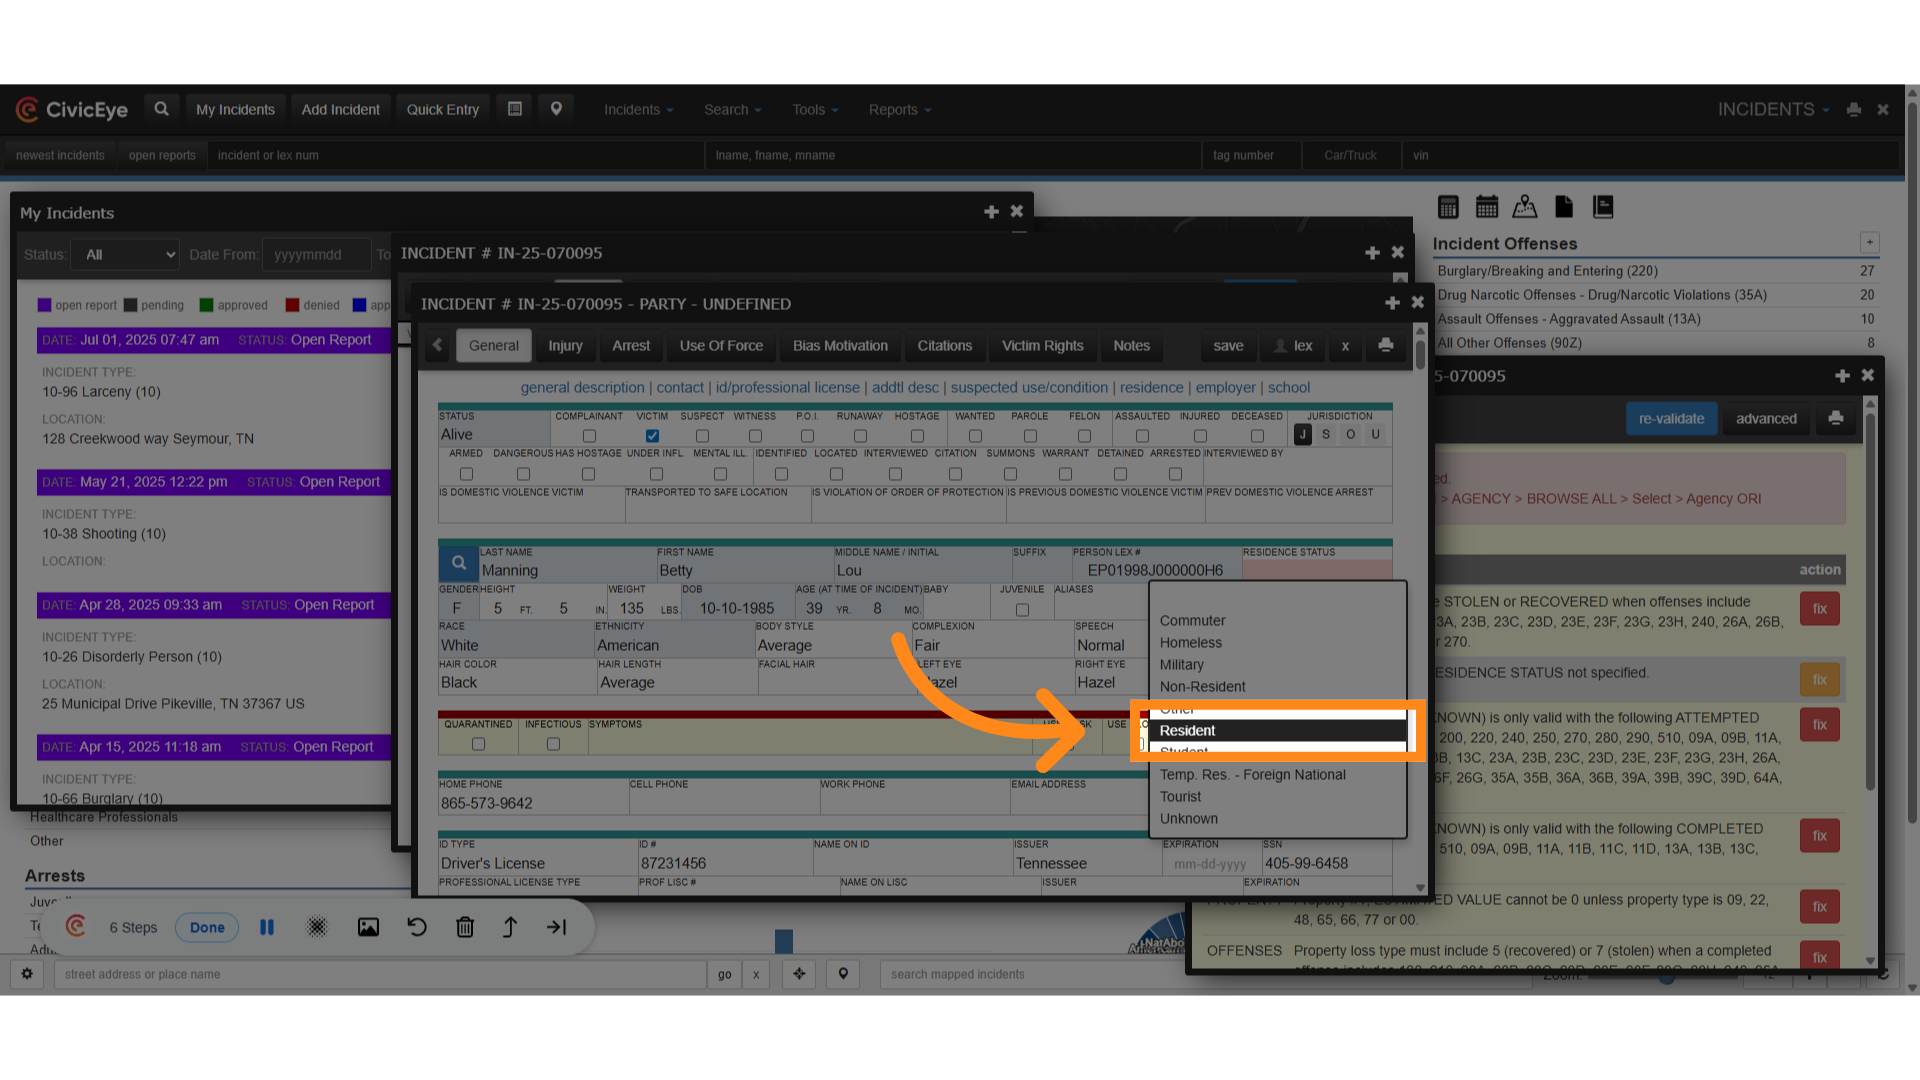1920x1080 pixels.
Task: Open the calculator icon above Incident Offenses
Action: pos(1448,207)
